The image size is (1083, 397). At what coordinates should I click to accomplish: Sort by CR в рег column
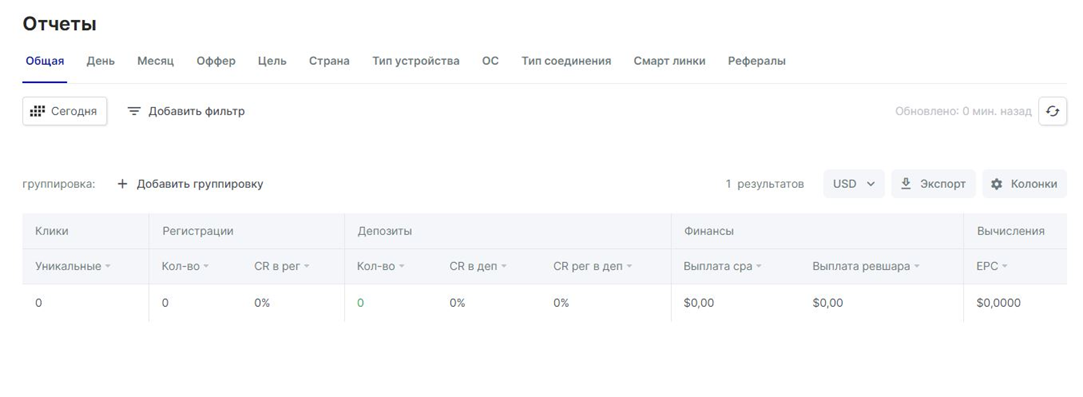pos(282,267)
